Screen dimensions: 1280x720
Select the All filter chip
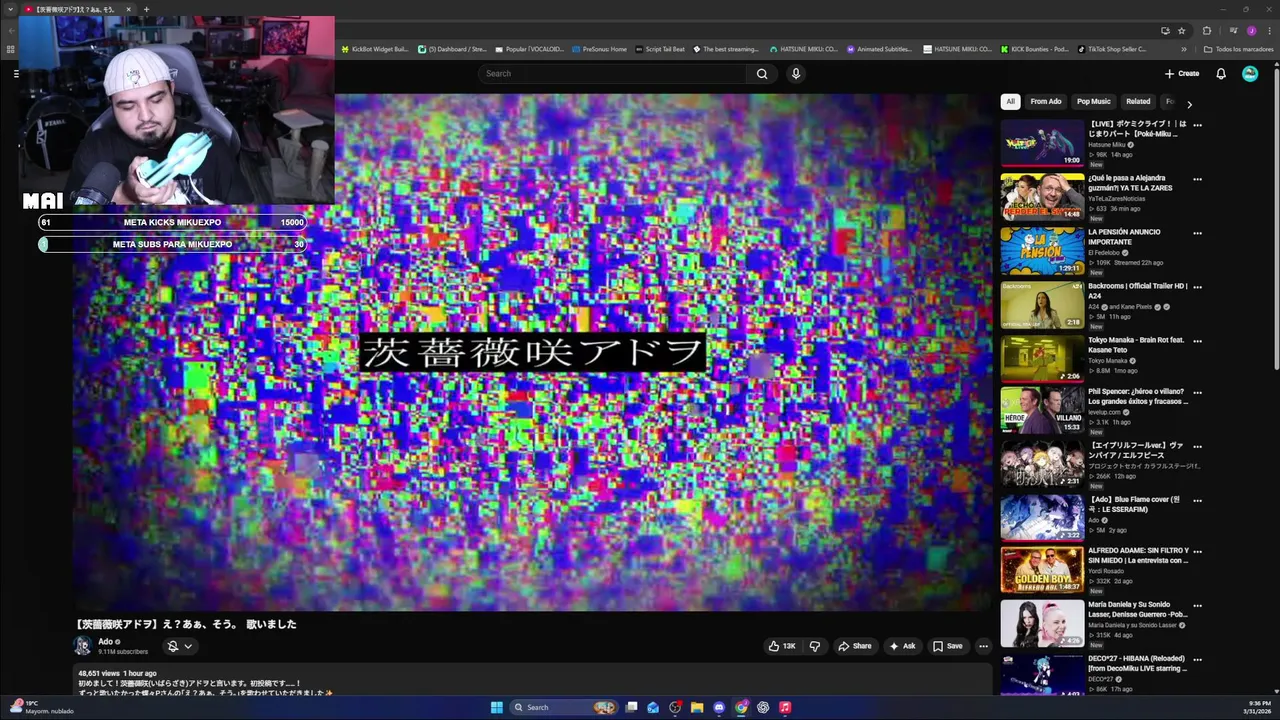pyautogui.click(x=1010, y=101)
